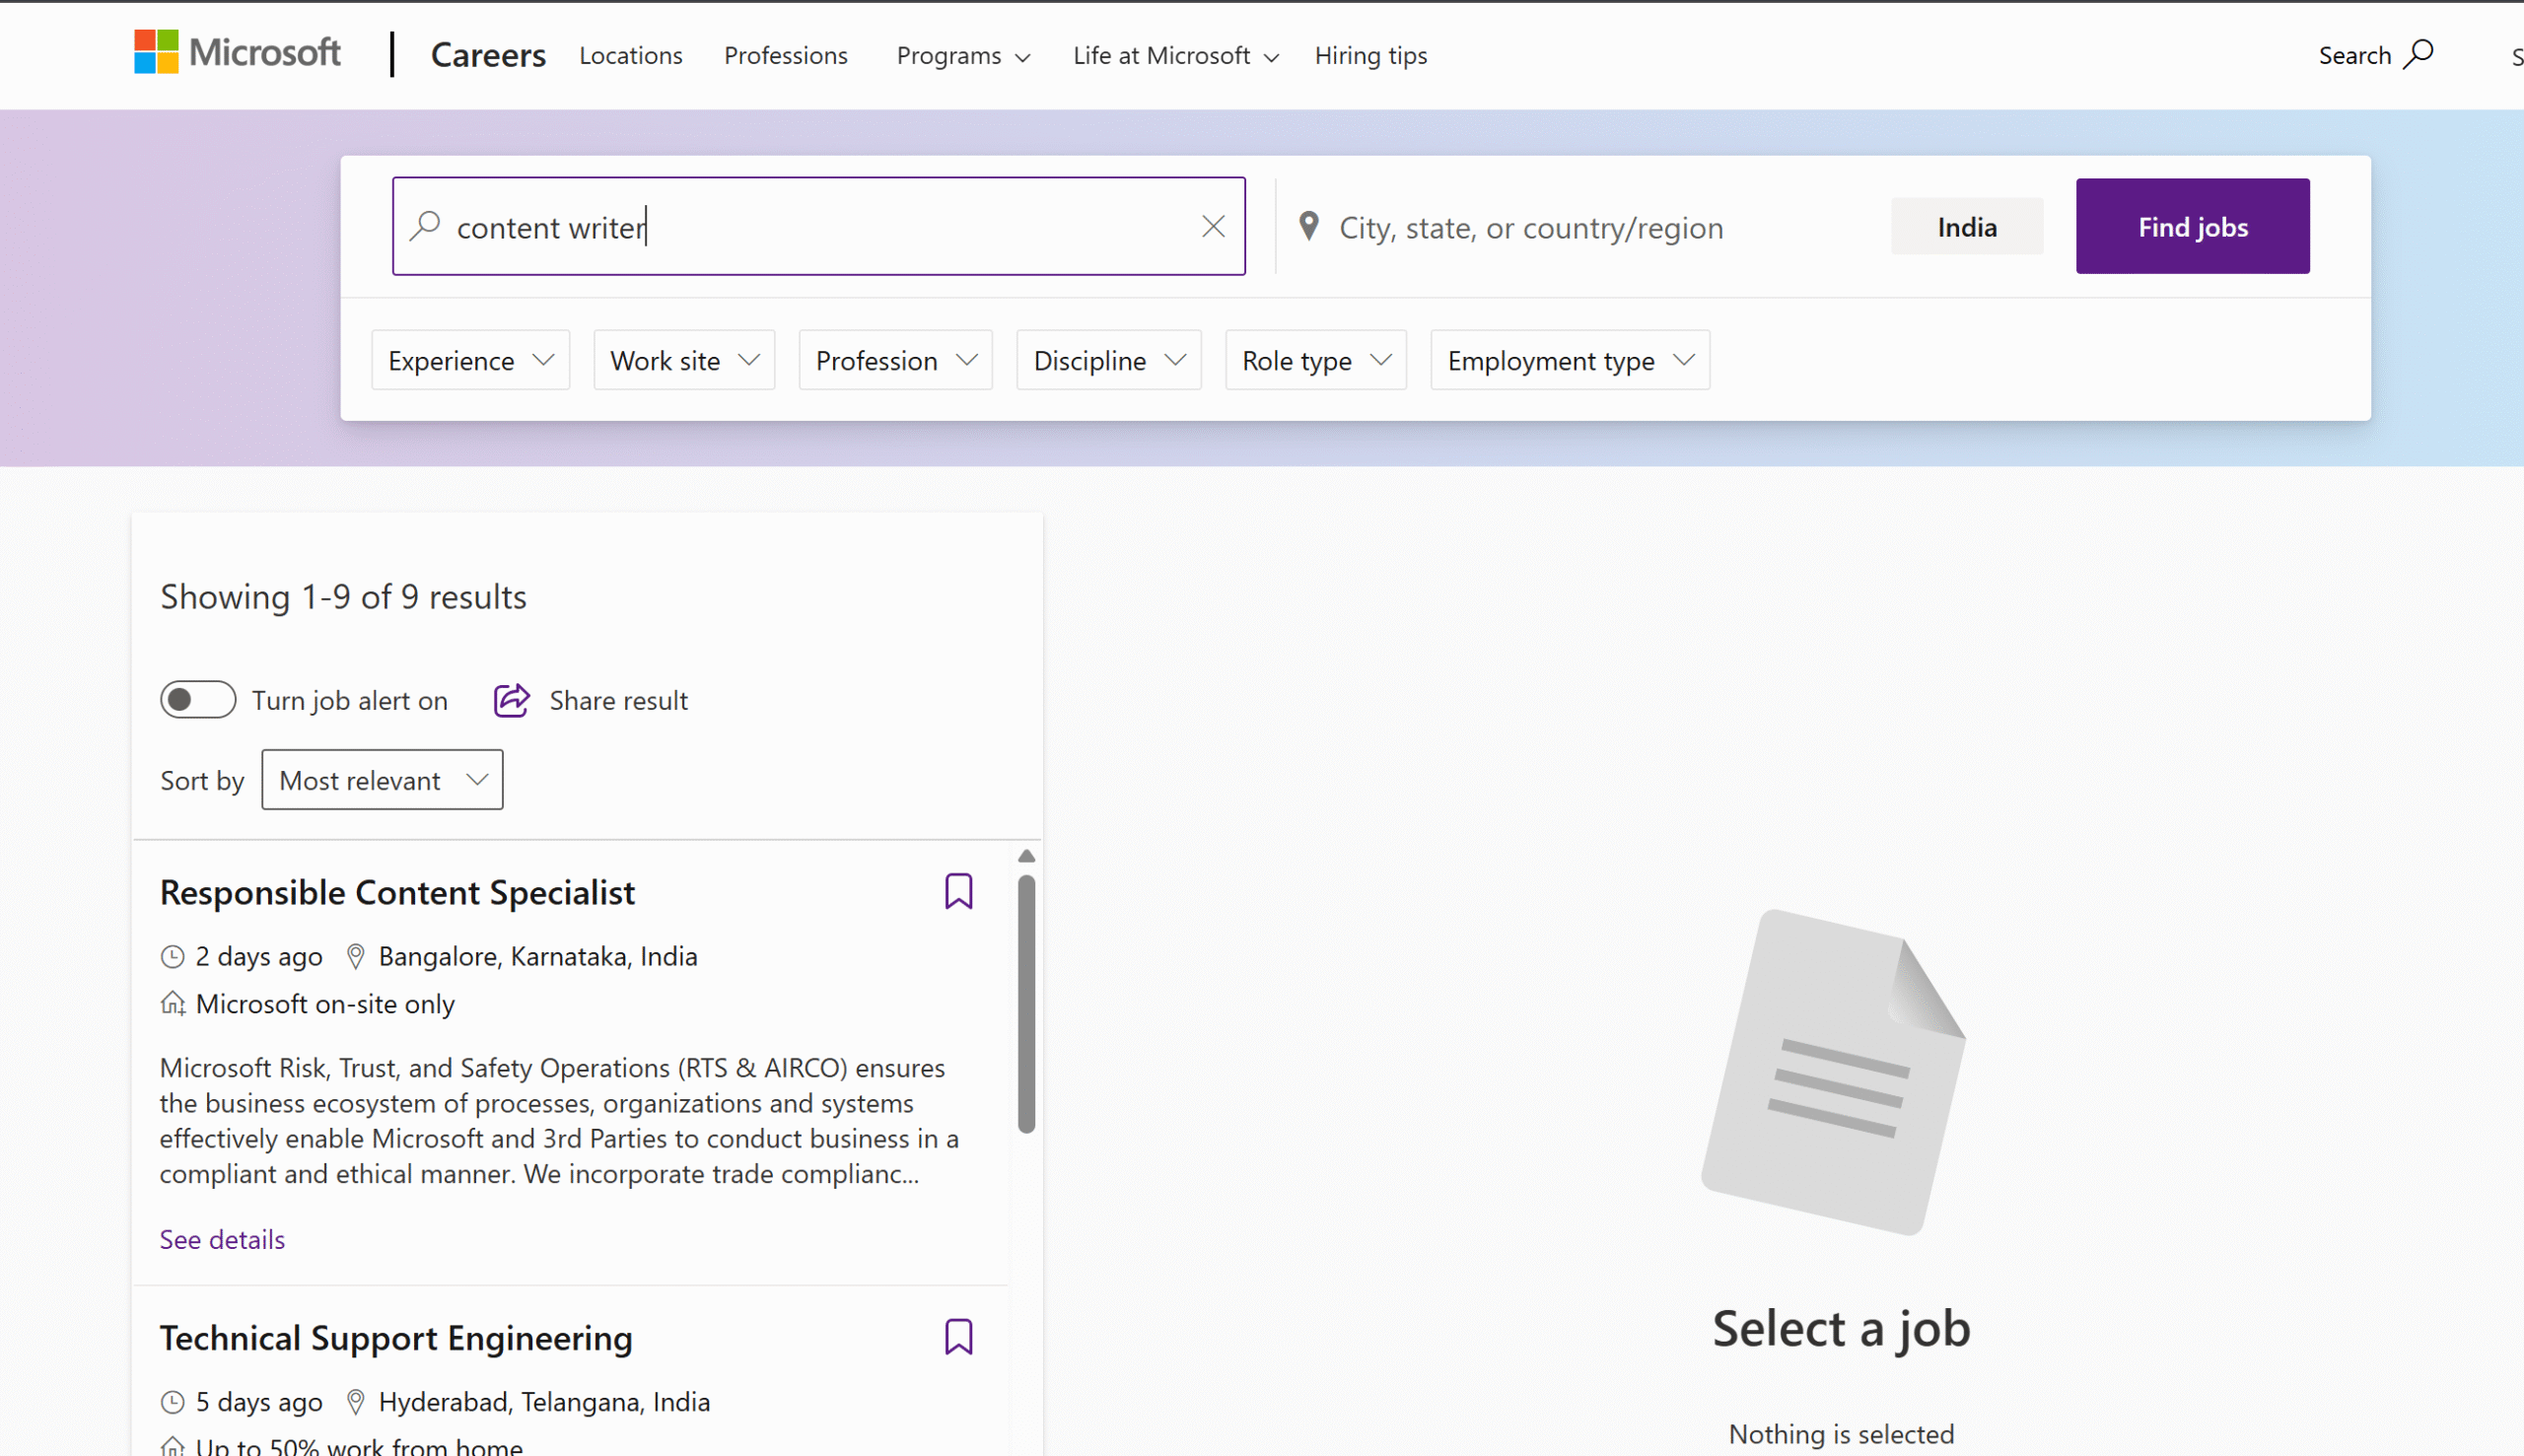Click the 'Select a job' heading

1841,1329
